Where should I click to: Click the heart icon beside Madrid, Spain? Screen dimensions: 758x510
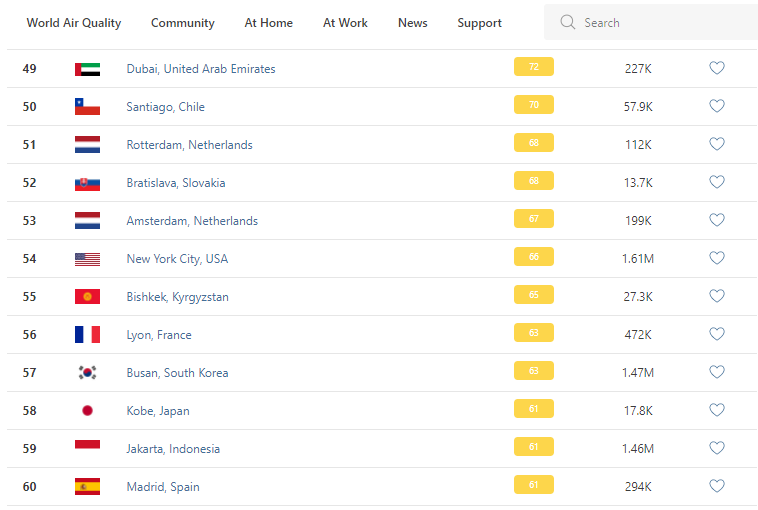pyautogui.click(x=716, y=486)
